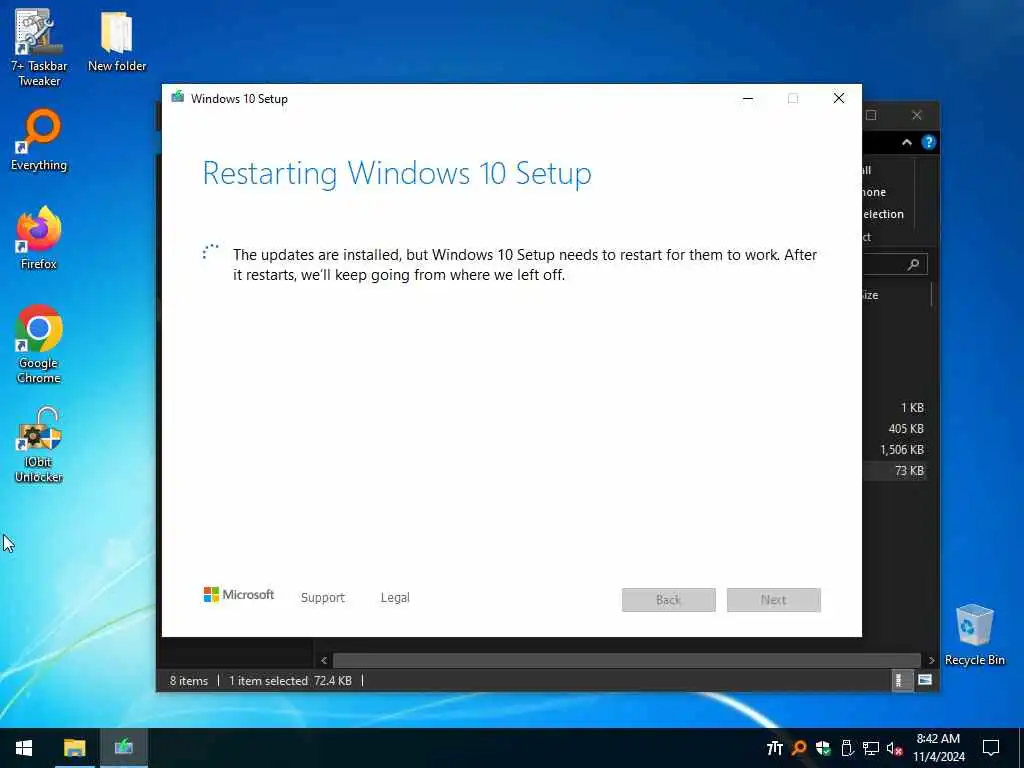
Task: Select the 1,506 KB file row
Action: point(895,450)
